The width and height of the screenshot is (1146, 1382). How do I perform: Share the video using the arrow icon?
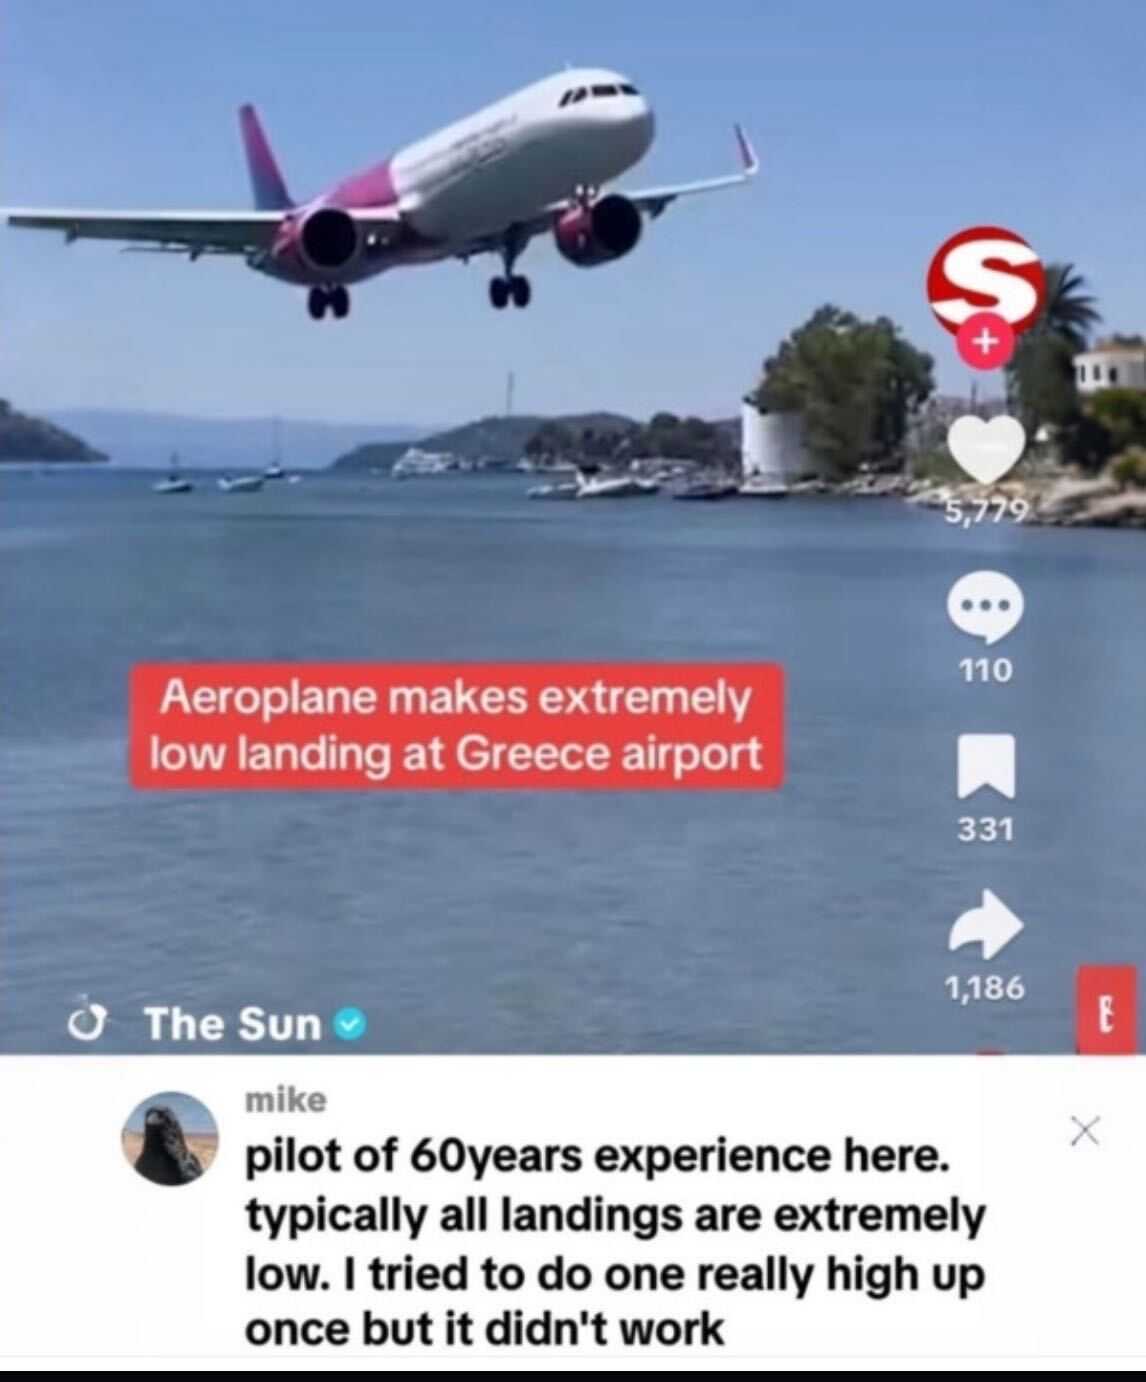click(x=986, y=923)
